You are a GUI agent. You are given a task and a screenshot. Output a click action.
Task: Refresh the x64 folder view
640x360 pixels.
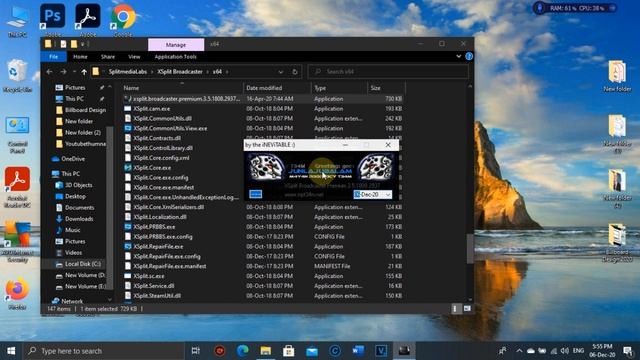point(295,72)
